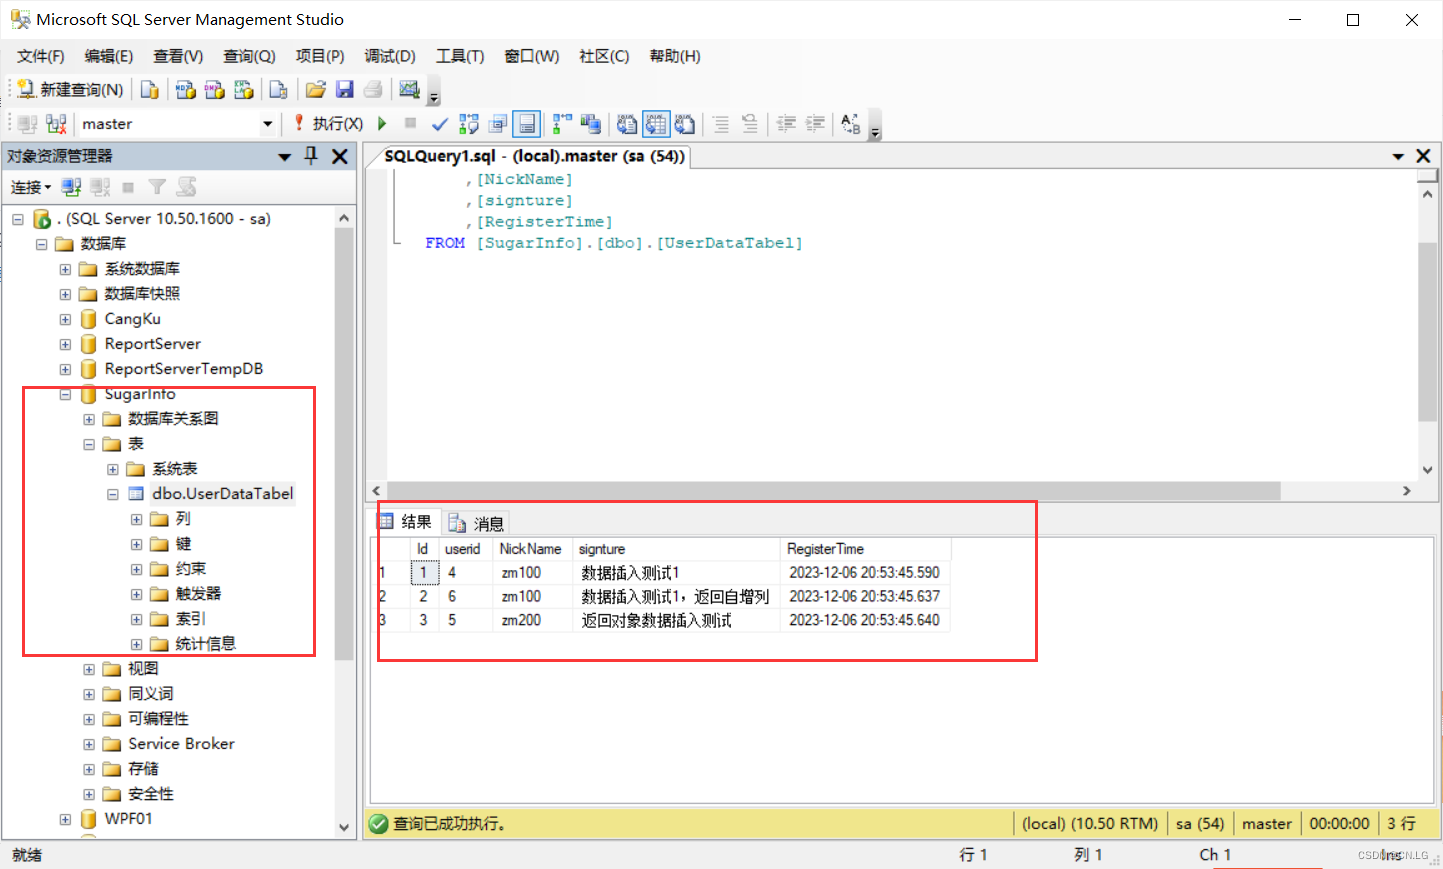Switch output to Results to Grid
The width and height of the screenshot is (1443, 869).
click(656, 124)
